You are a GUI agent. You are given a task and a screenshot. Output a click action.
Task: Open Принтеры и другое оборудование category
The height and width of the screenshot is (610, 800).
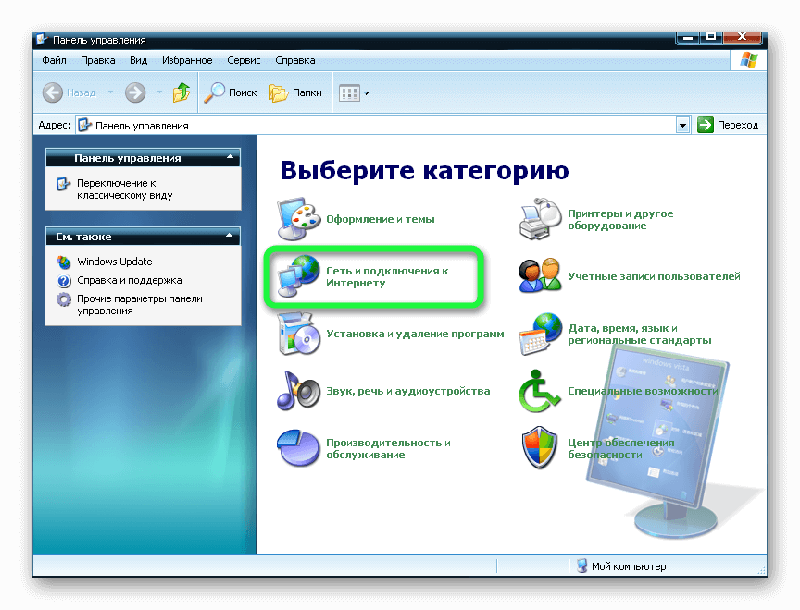(620, 219)
